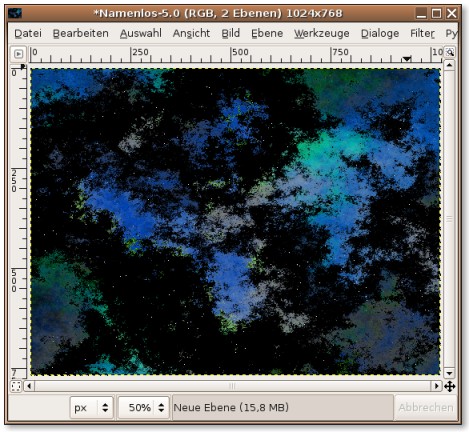Open the Filter menu
This screenshot has height=432, width=469.
coord(422,33)
